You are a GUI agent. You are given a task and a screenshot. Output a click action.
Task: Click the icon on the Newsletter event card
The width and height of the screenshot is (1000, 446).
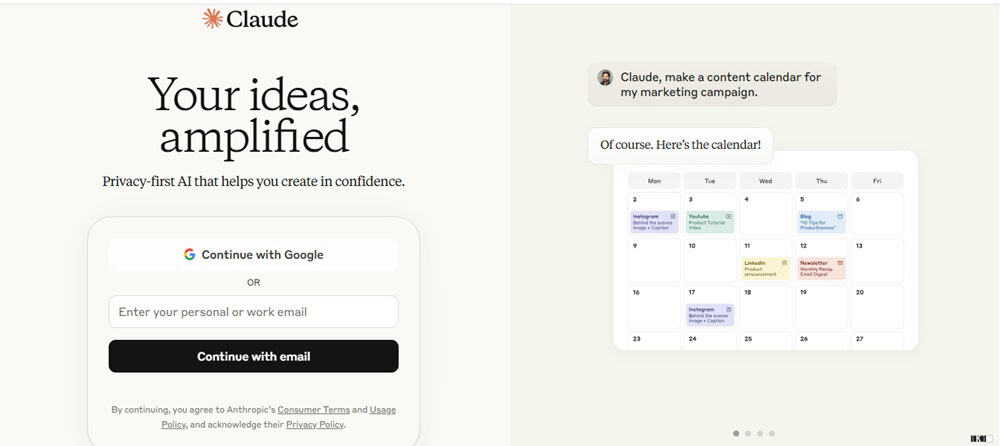coord(840,263)
